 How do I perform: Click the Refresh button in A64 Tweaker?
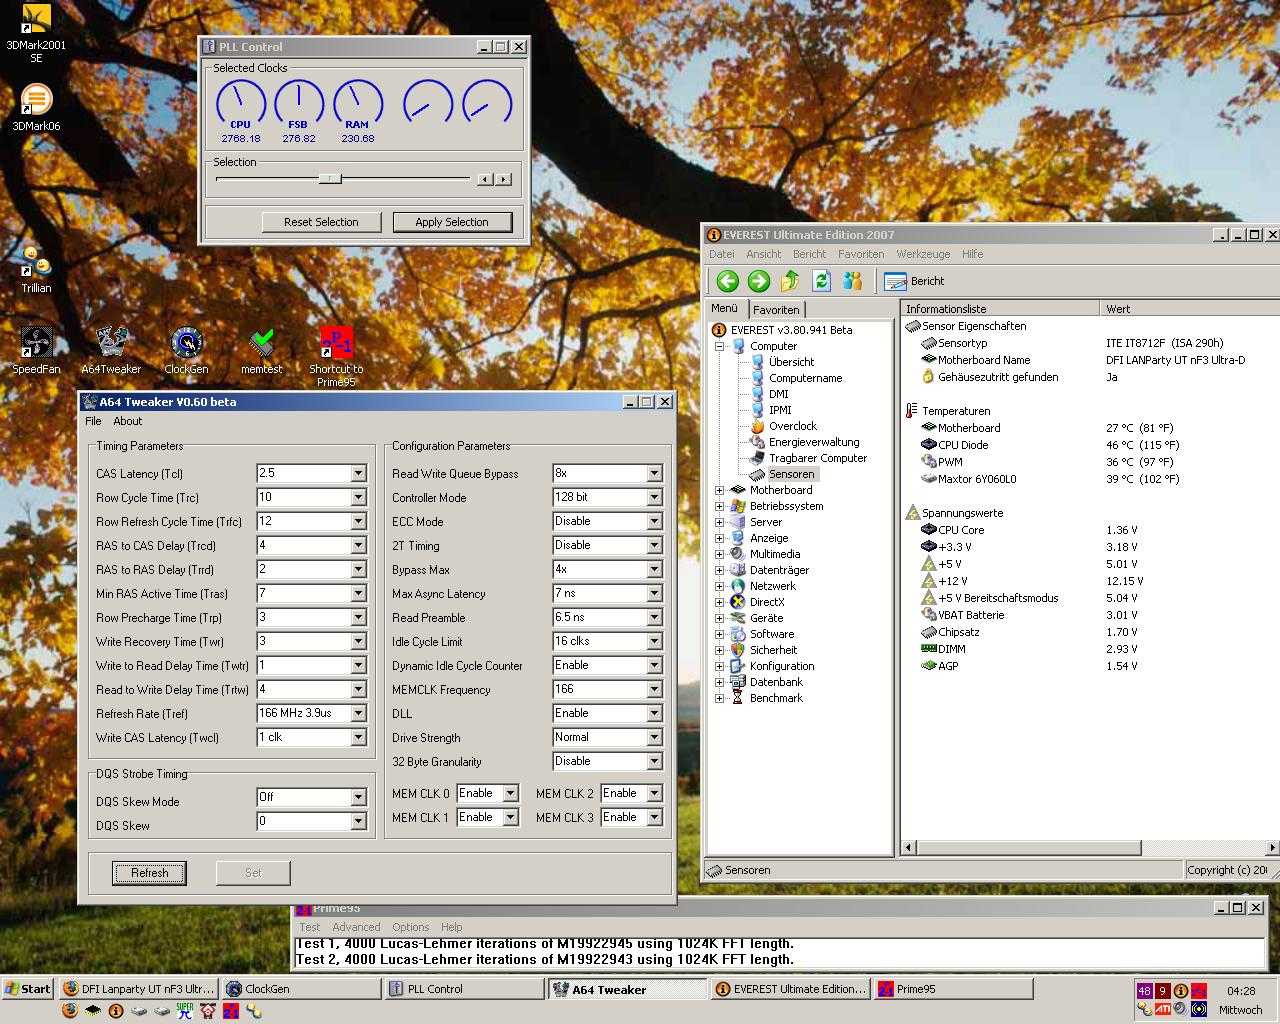[149, 873]
